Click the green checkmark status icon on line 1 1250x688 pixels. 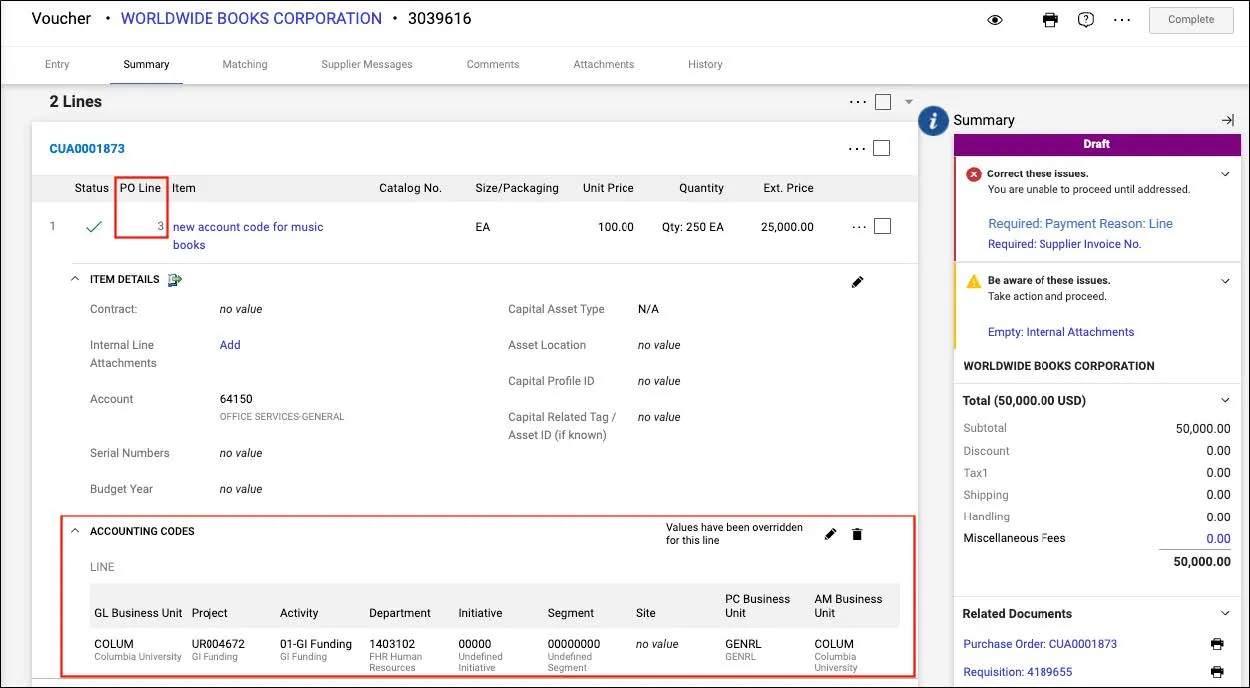[93, 227]
